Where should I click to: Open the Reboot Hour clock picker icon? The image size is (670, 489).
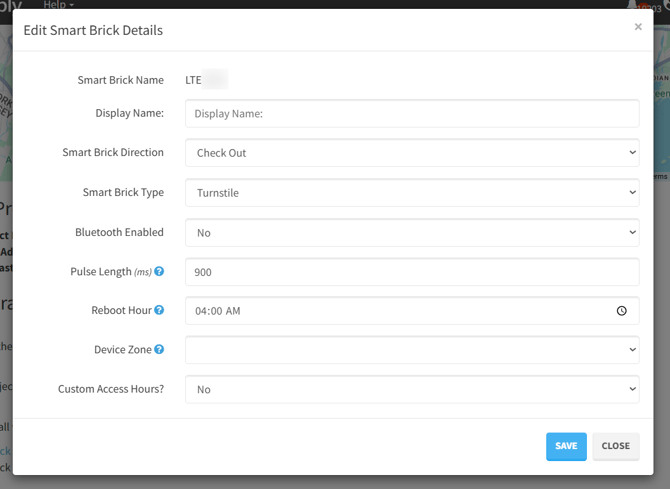point(621,311)
